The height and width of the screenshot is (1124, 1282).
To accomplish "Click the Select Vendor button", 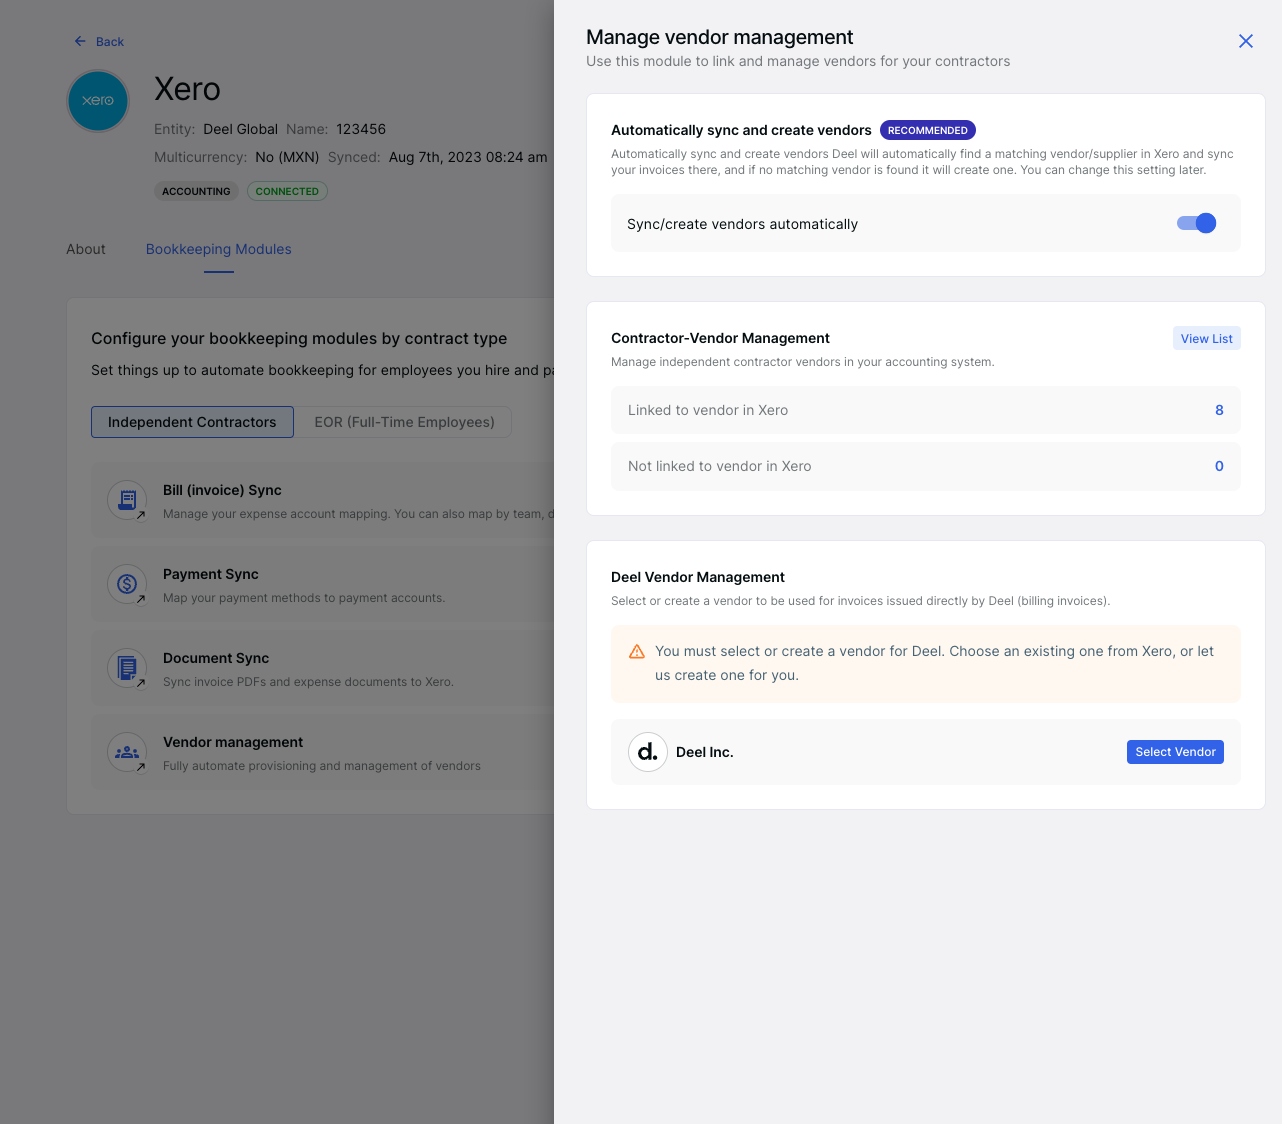I will [1175, 752].
